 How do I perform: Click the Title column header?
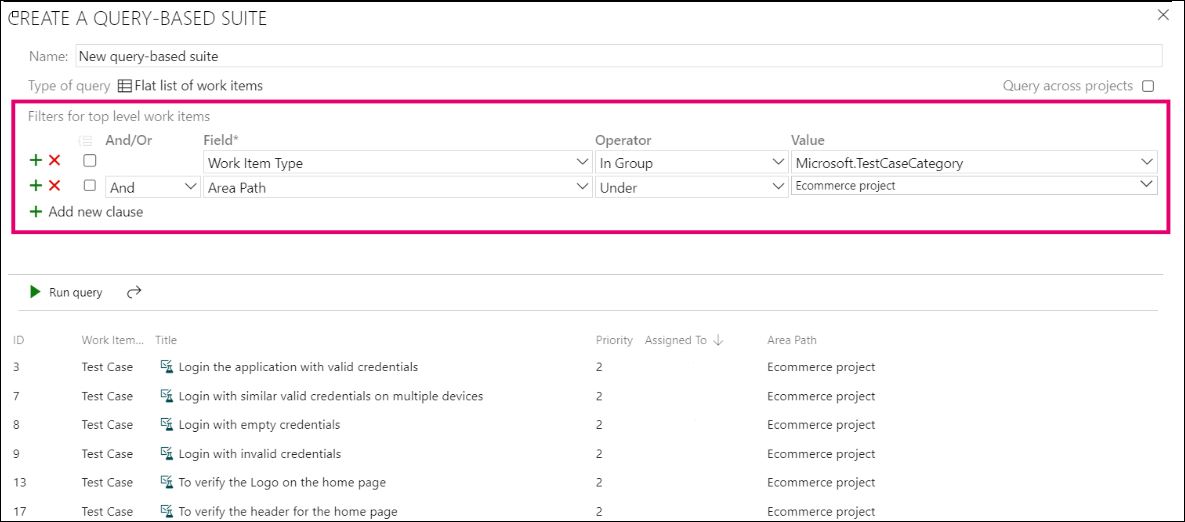click(166, 340)
